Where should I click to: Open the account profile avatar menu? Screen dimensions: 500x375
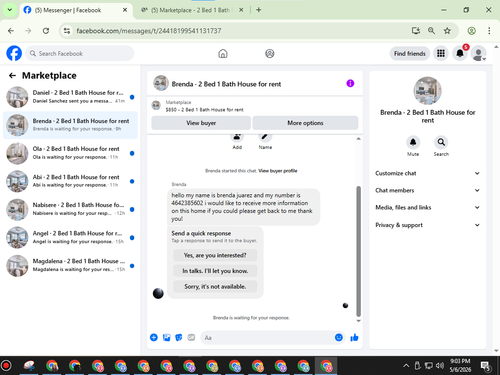coord(479,53)
